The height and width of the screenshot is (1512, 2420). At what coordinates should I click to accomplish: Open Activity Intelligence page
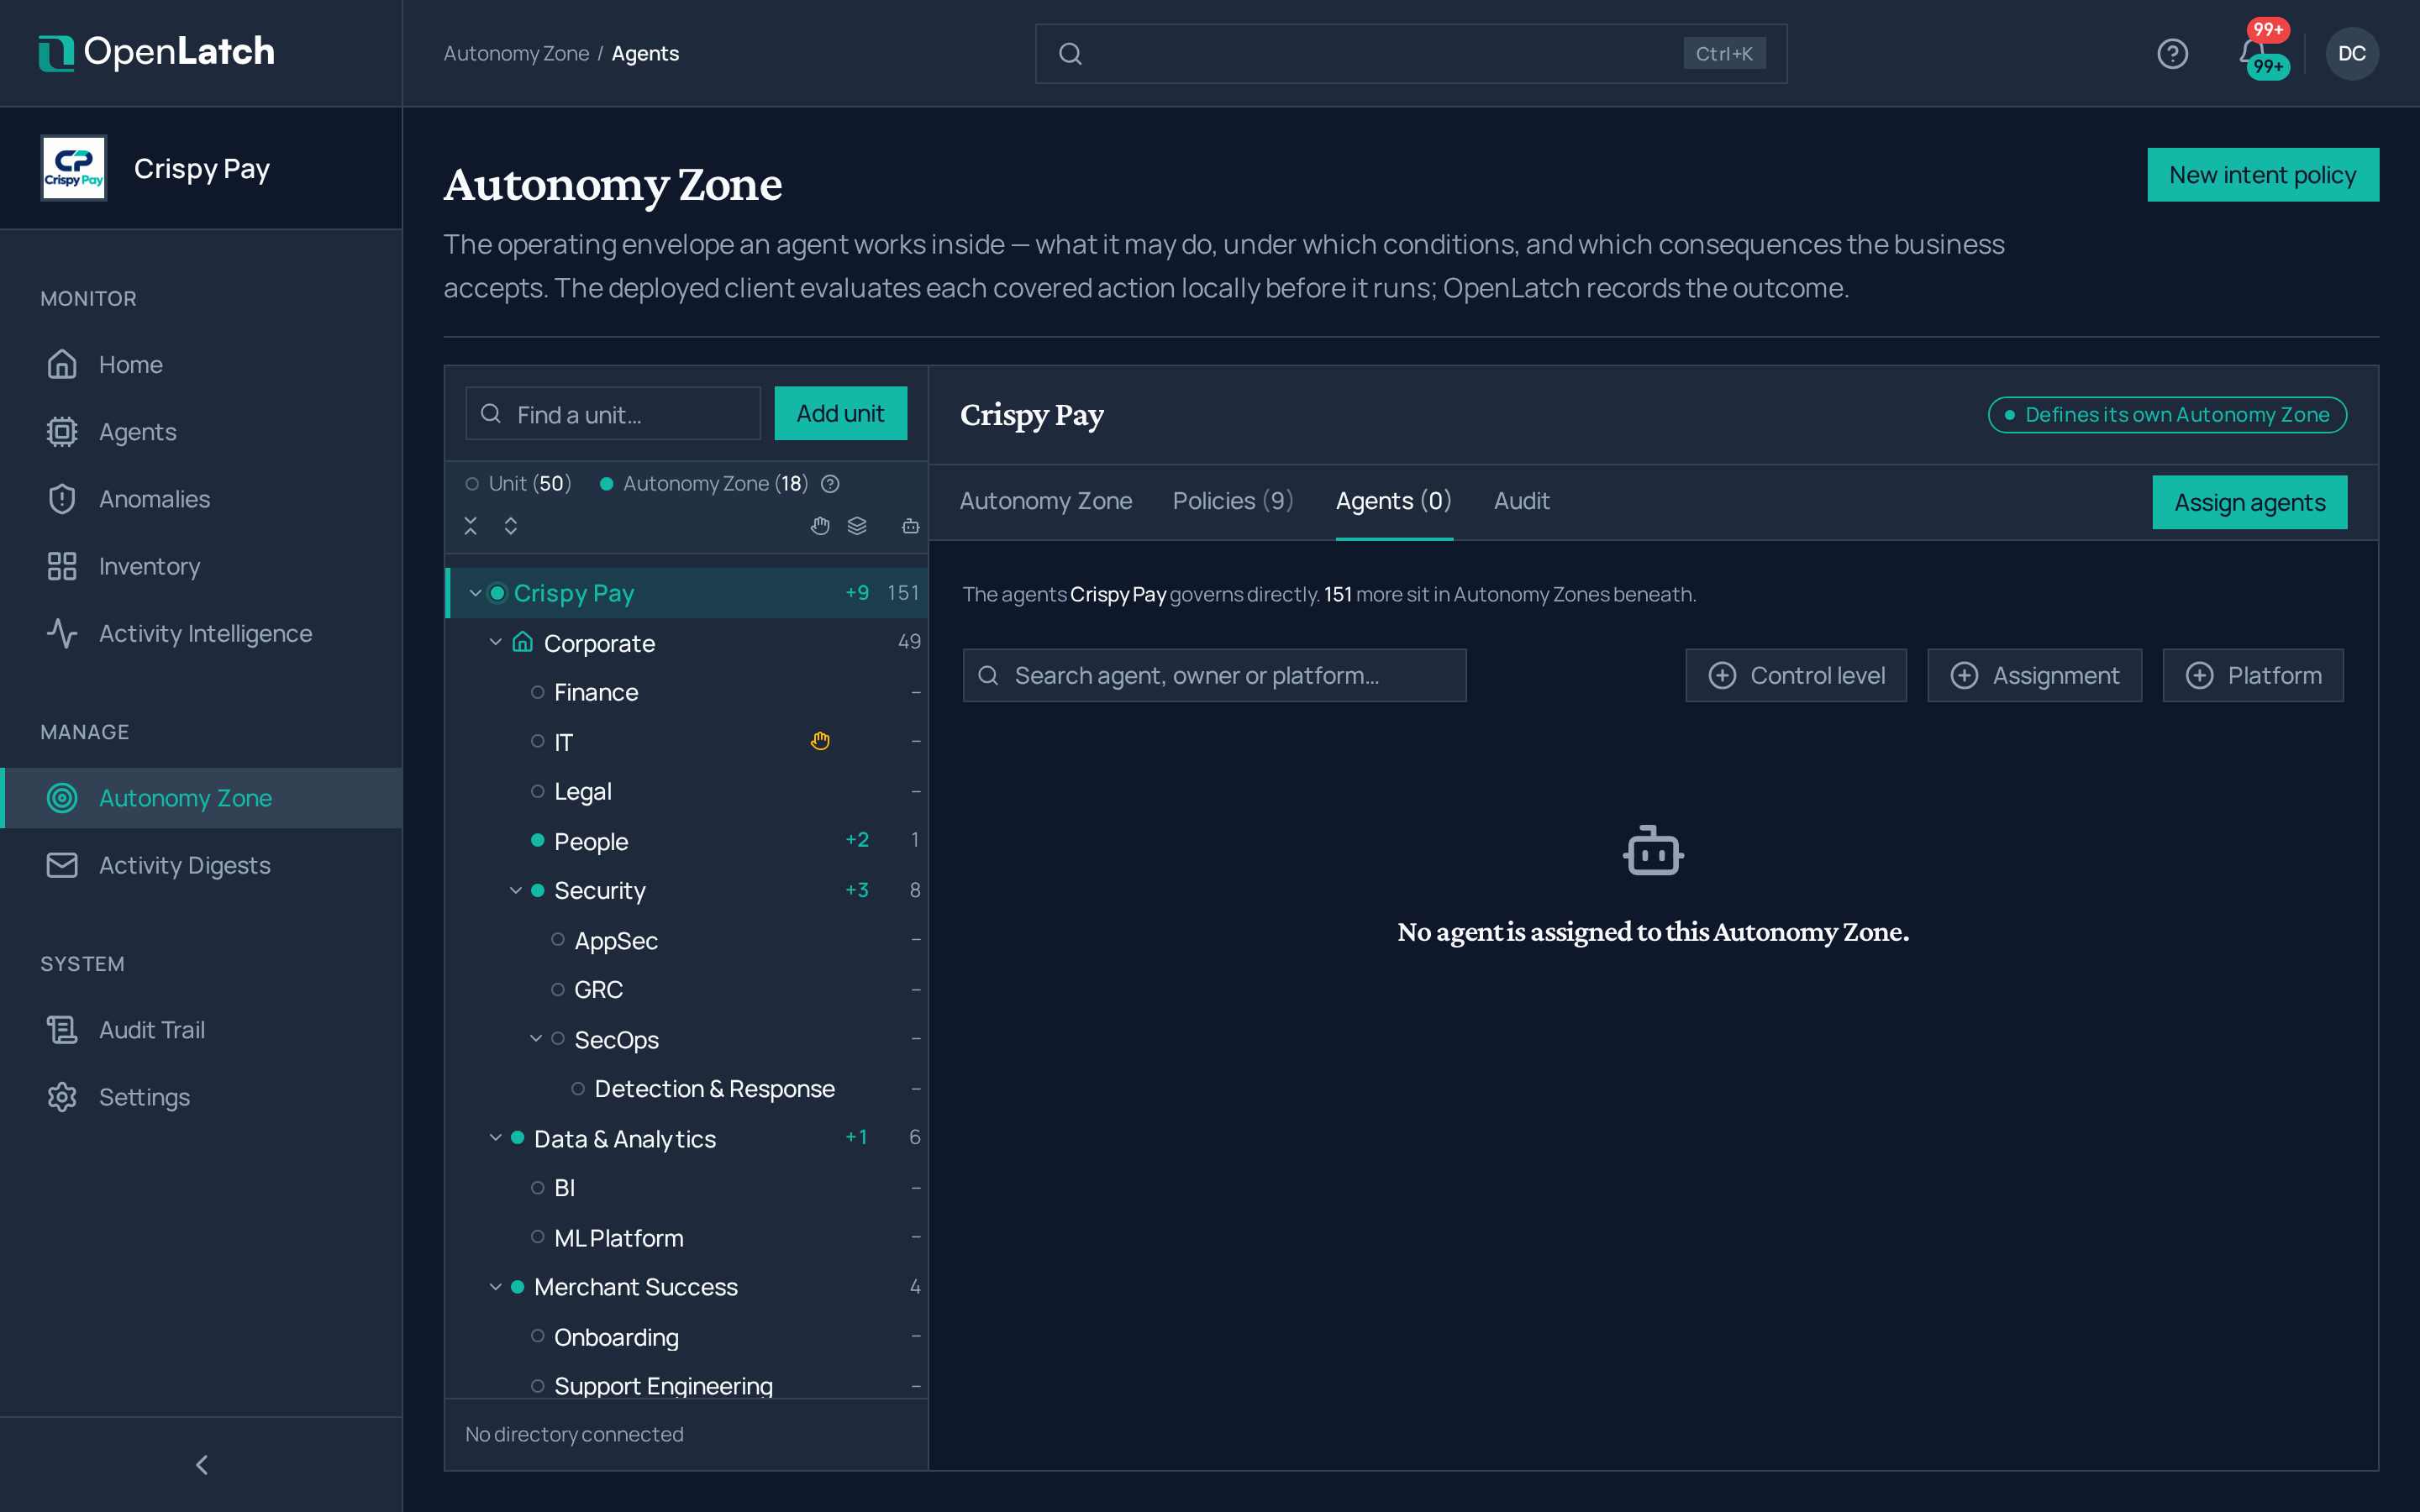tap(201, 633)
